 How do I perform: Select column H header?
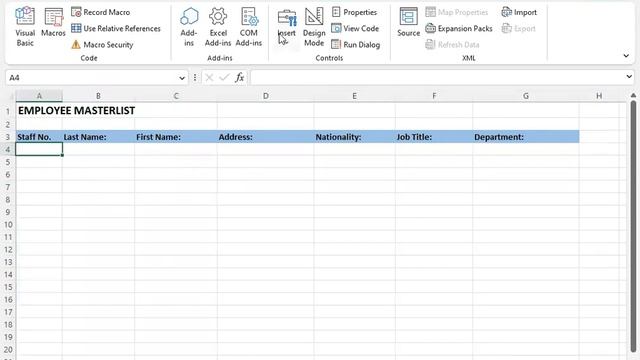point(599,96)
